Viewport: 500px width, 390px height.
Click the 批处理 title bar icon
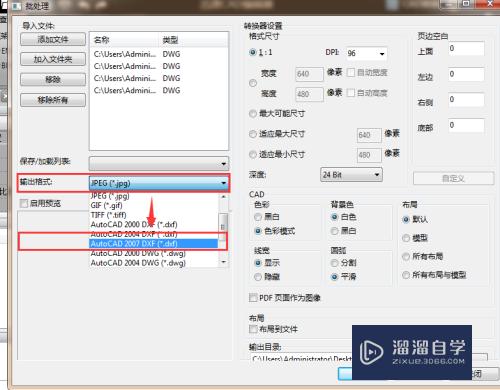click(x=17, y=6)
